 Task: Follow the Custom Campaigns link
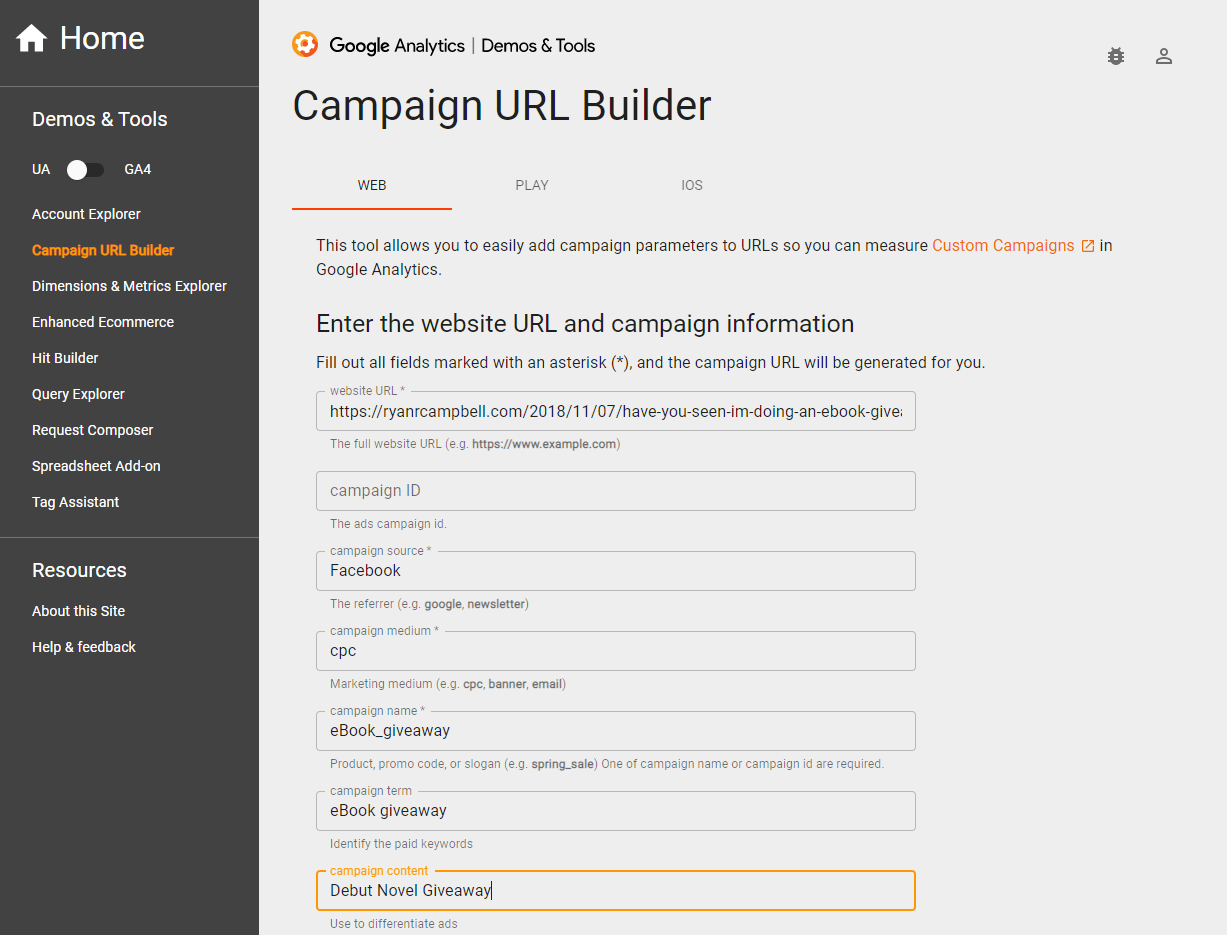(x=1003, y=245)
